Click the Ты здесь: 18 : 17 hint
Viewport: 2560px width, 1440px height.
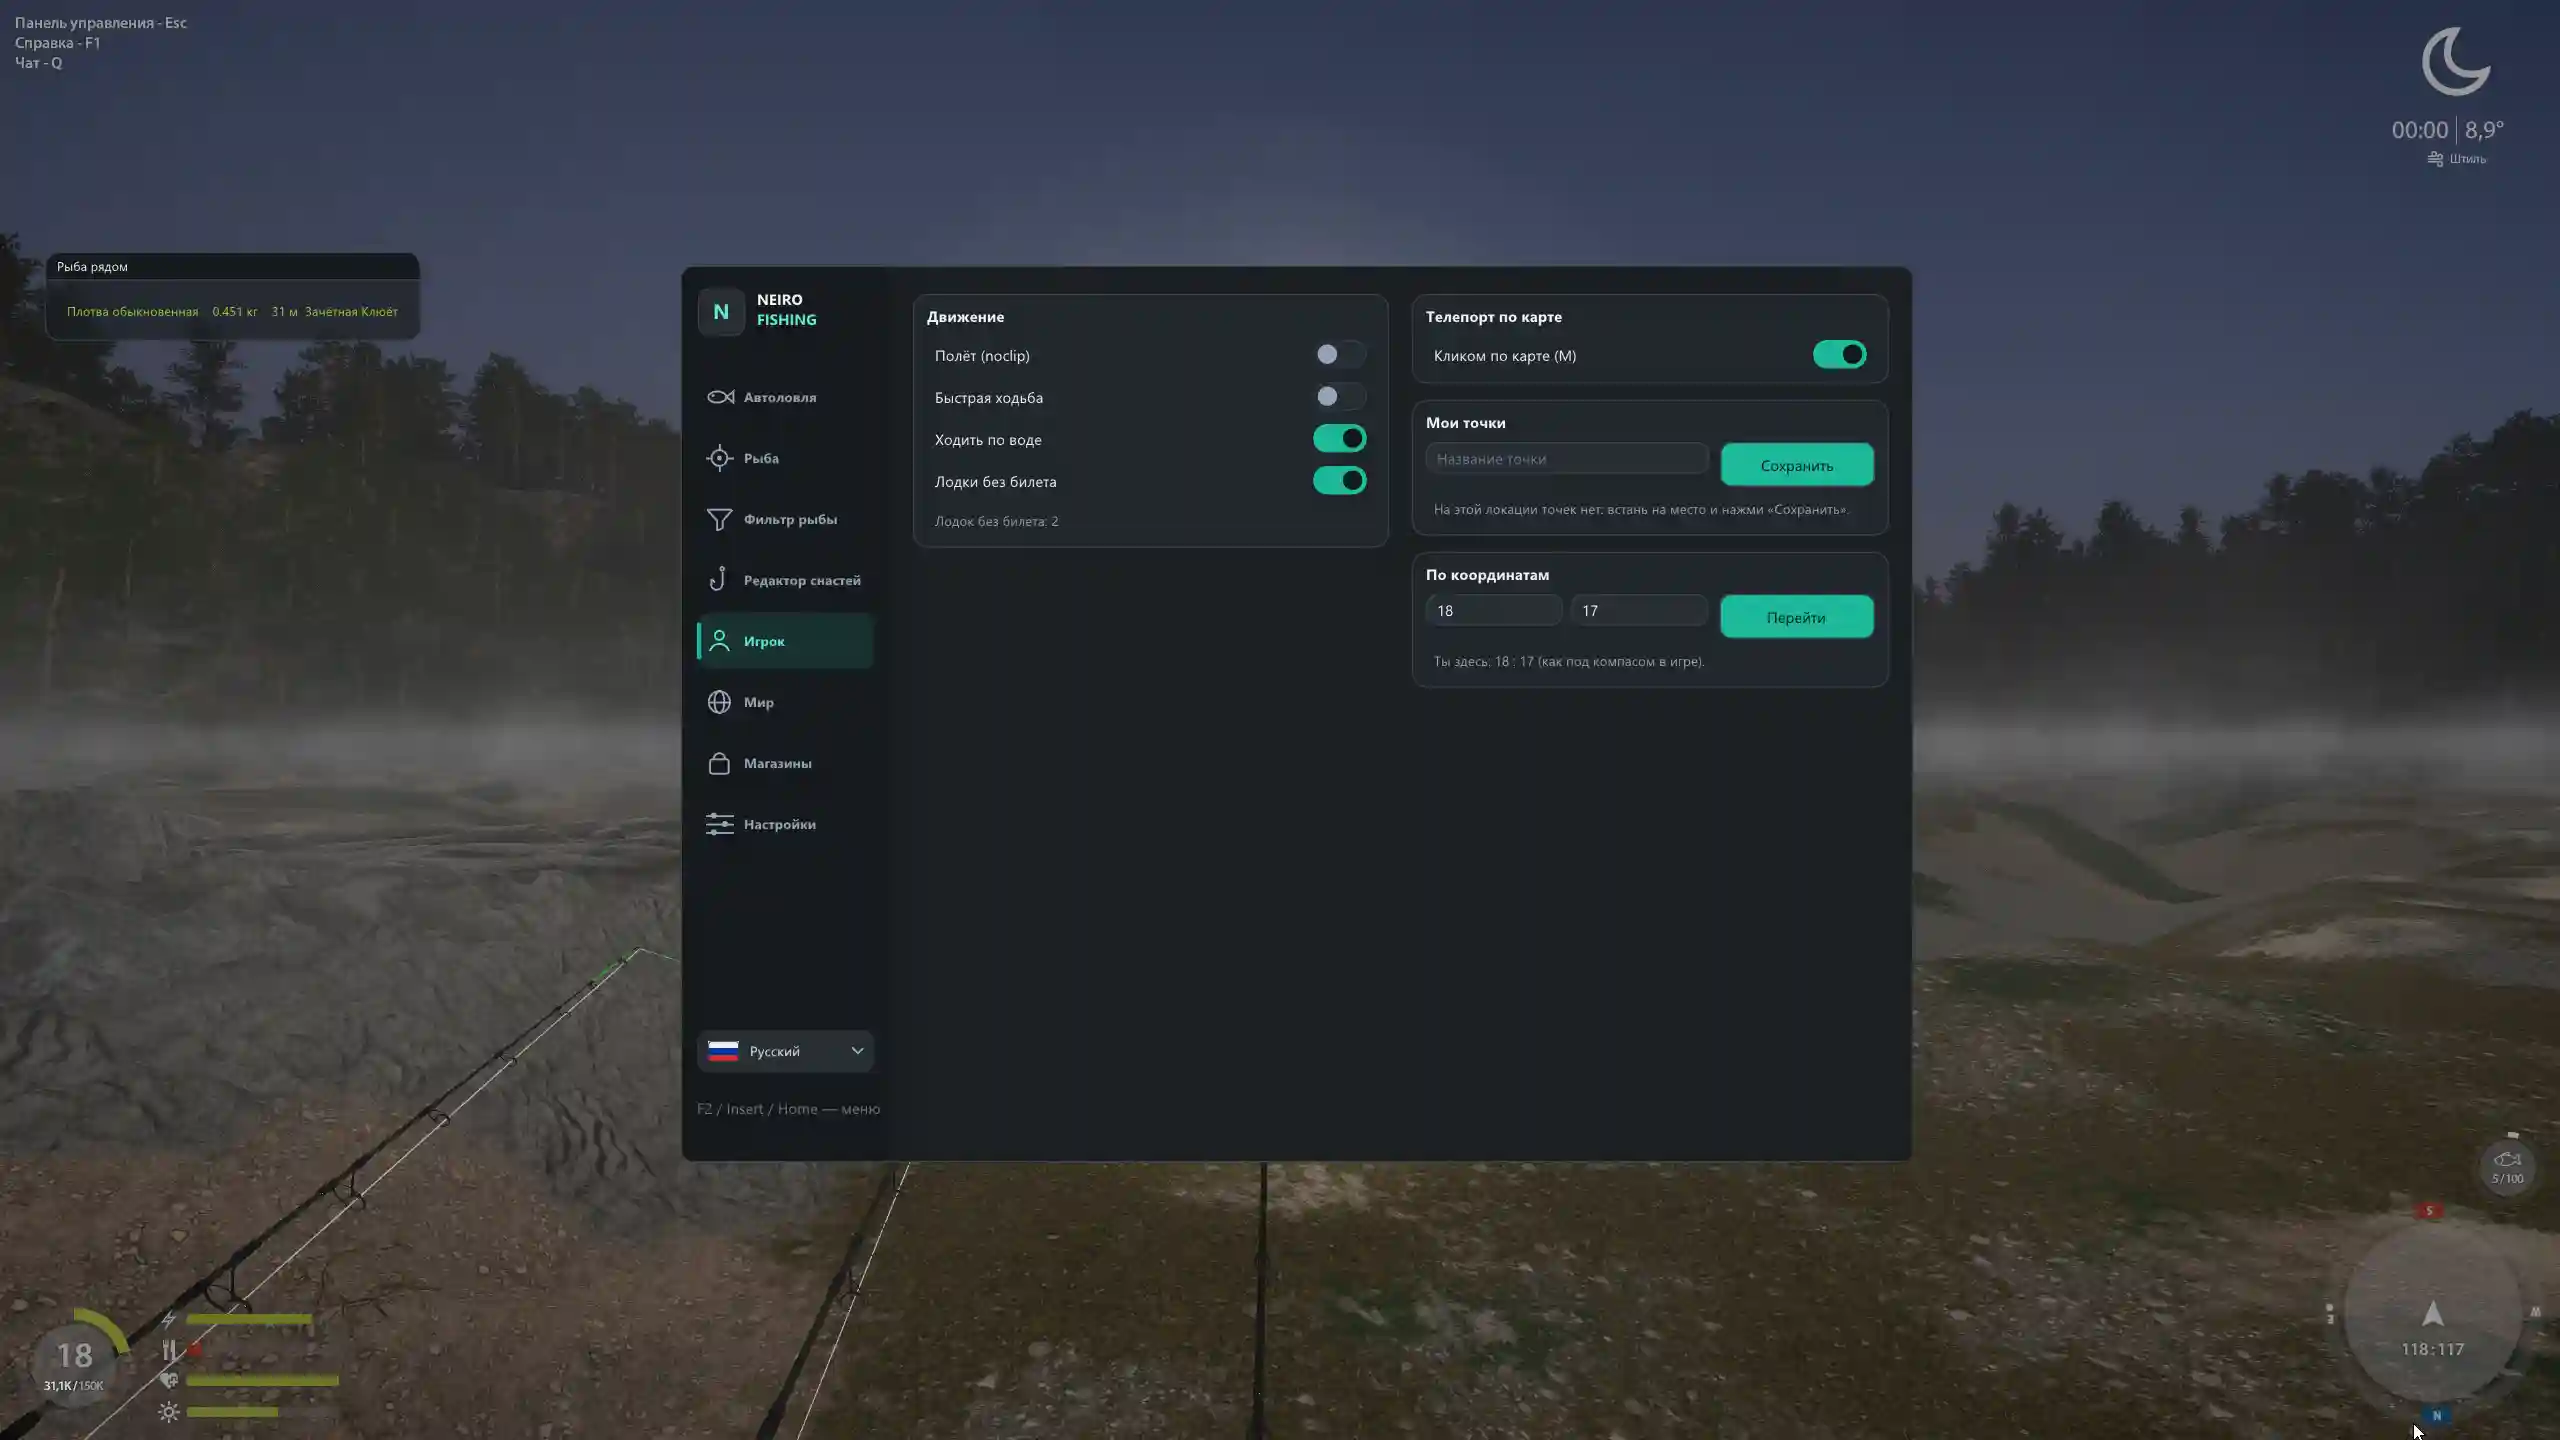pos(1568,661)
